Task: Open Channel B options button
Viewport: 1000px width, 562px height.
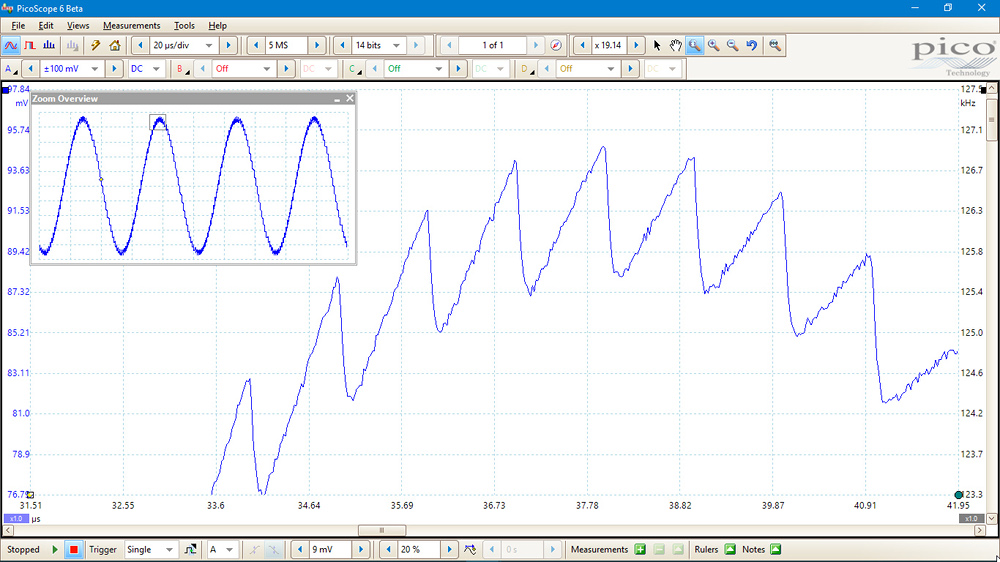Action: pos(182,69)
